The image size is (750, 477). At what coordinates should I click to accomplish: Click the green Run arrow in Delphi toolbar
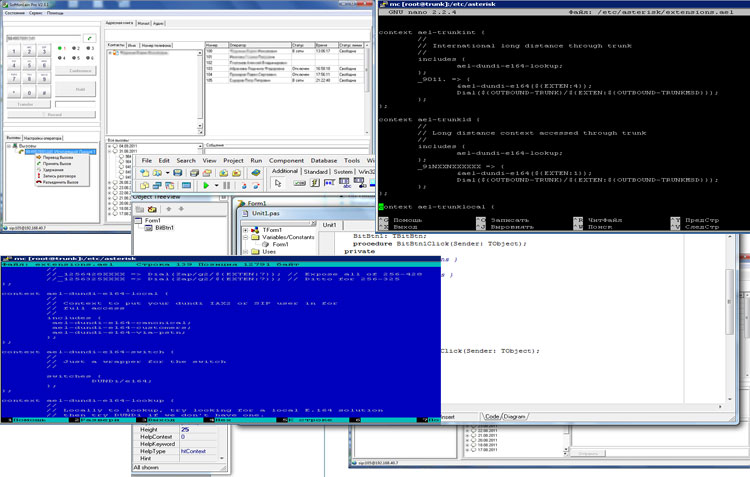point(206,186)
